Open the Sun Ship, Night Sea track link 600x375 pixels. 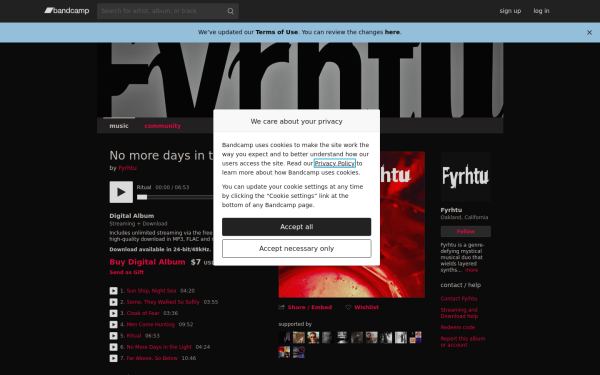click(151, 291)
